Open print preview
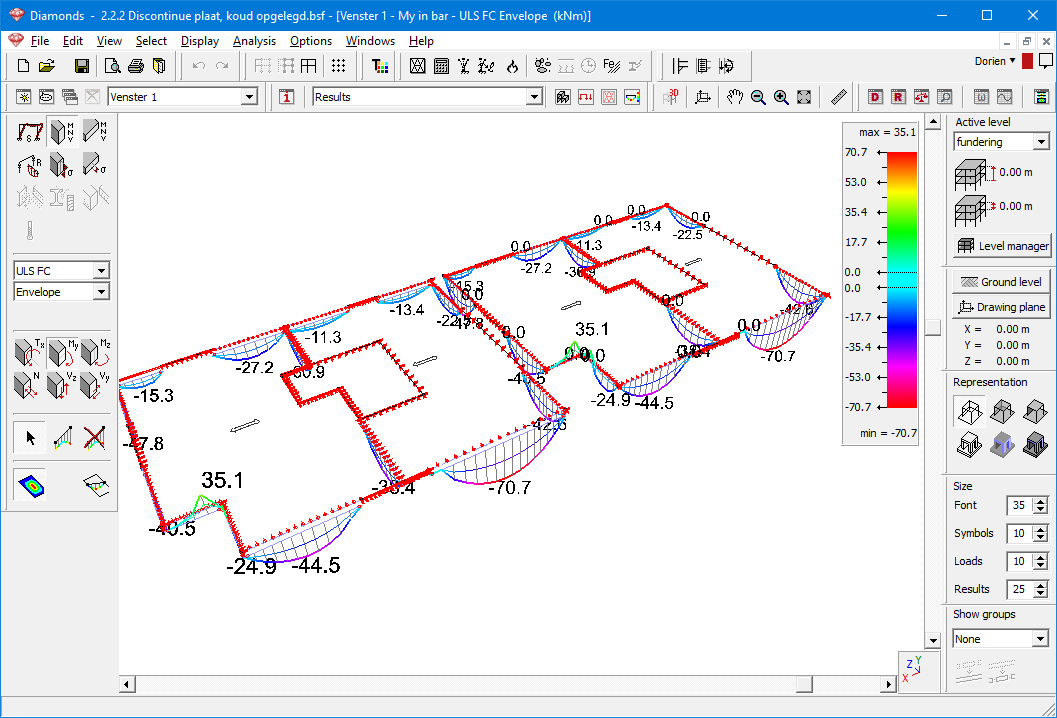This screenshot has height=718, width=1057. coord(113,65)
